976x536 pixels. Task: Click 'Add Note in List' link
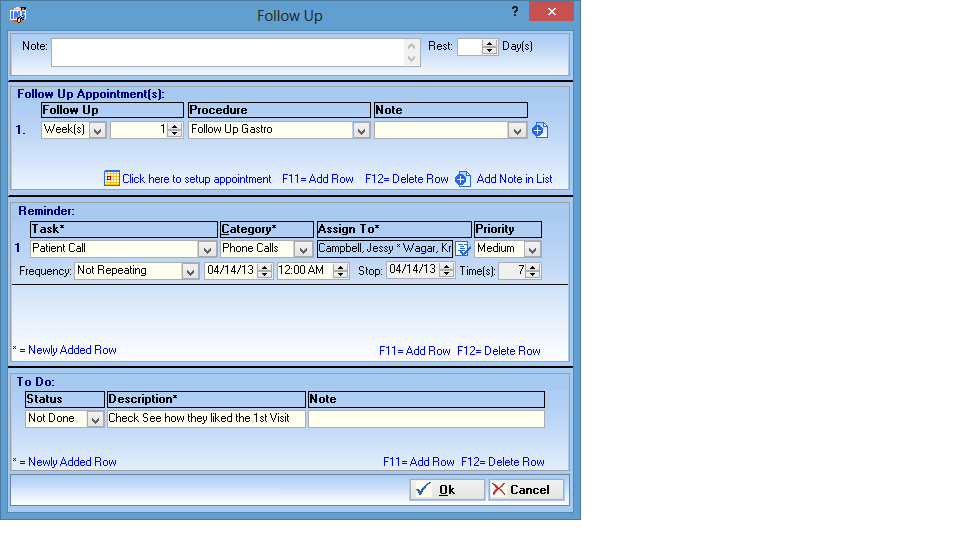click(x=514, y=179)
